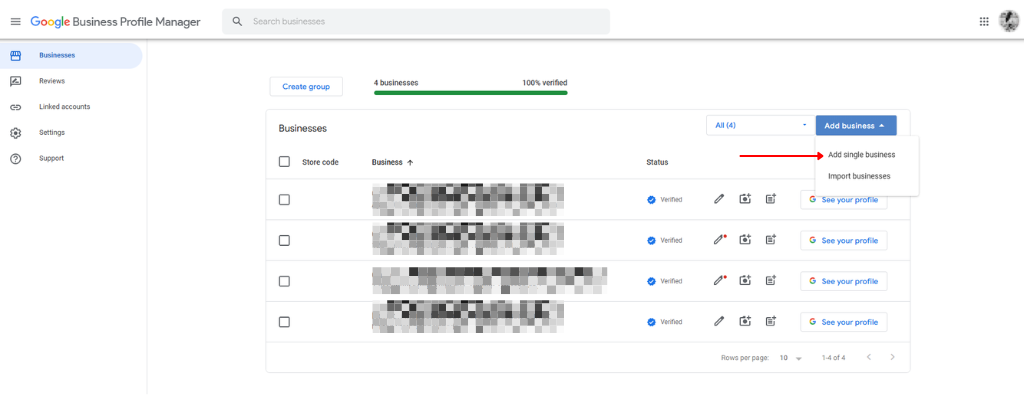Click the Status column header
This screenshot has width=1024, height=400.
point(657,162)
